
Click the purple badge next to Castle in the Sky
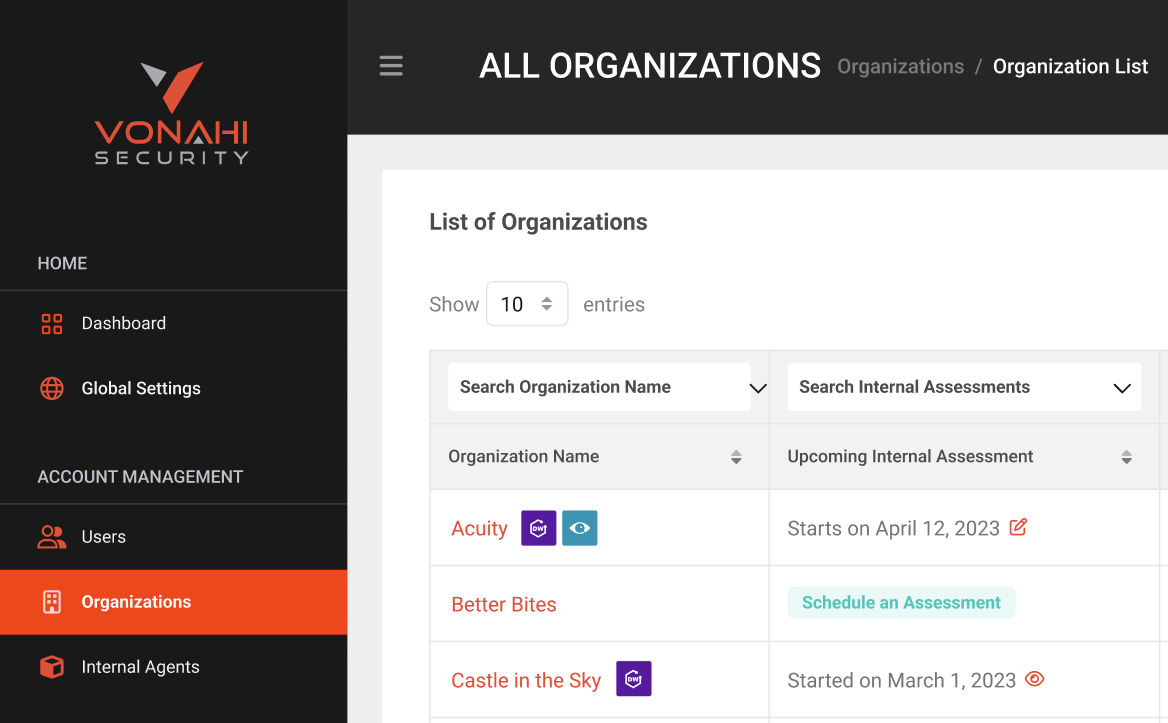[x=633, y=679]
